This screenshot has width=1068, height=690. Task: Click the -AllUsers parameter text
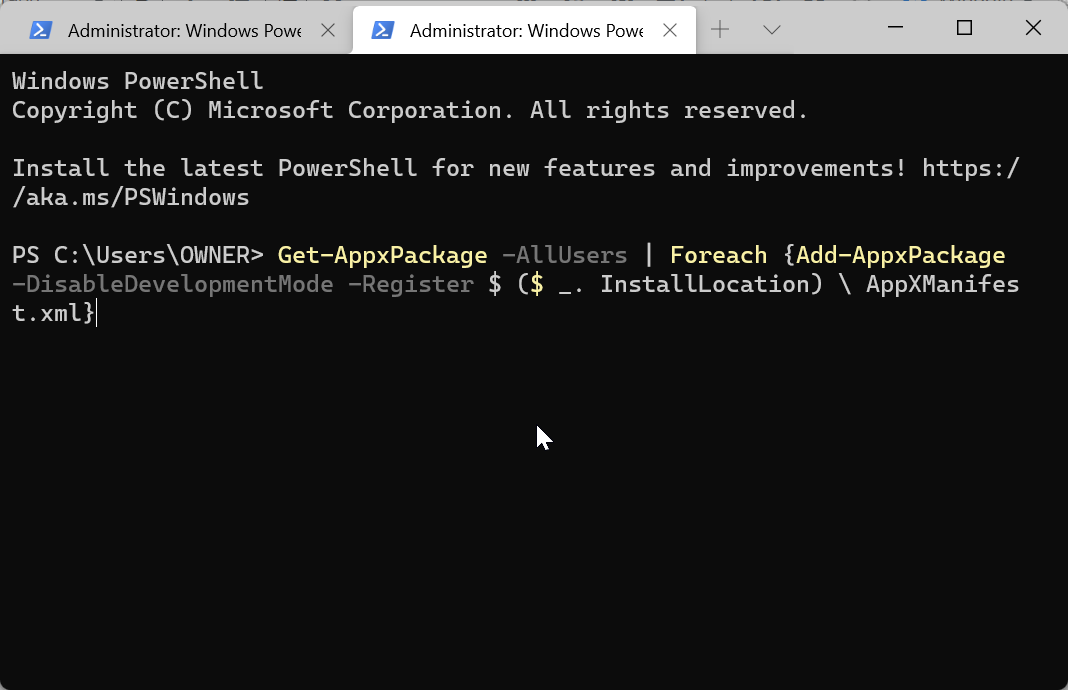click(564, 255)
